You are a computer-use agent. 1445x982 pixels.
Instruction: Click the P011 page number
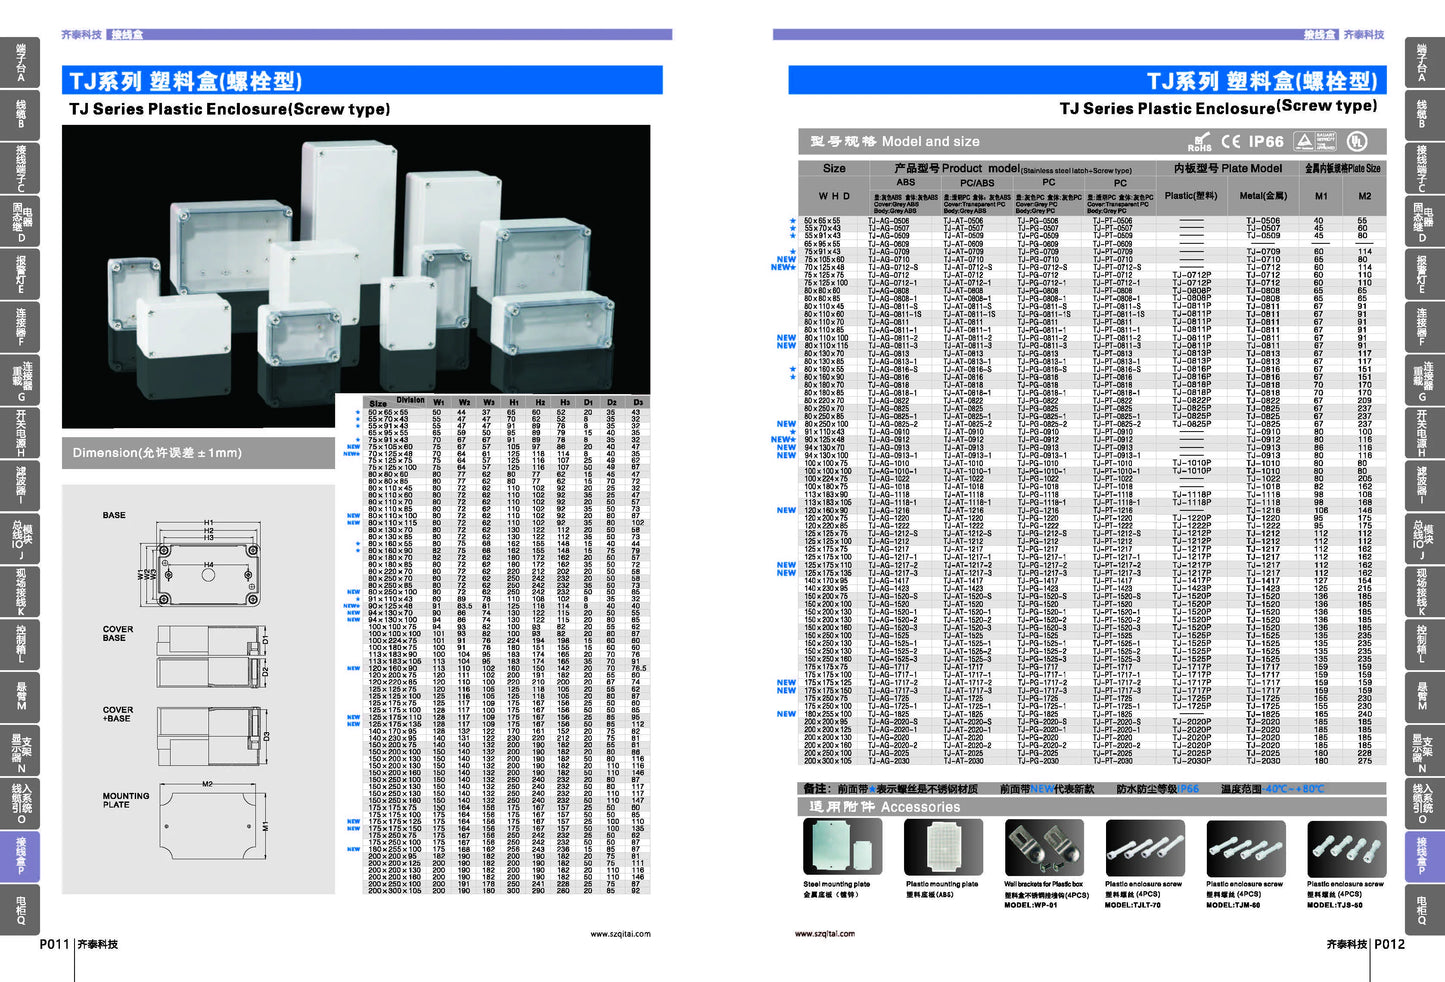pyautogui.click(x=54, y=944)
